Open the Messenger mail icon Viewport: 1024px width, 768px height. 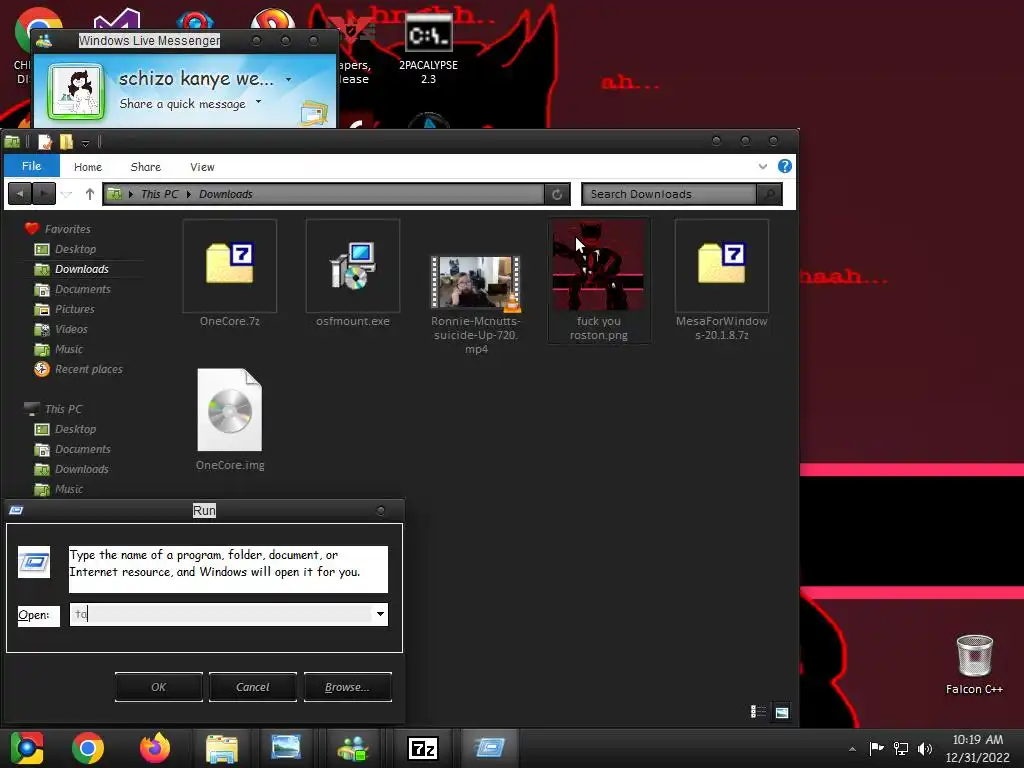tap(314, 113)
